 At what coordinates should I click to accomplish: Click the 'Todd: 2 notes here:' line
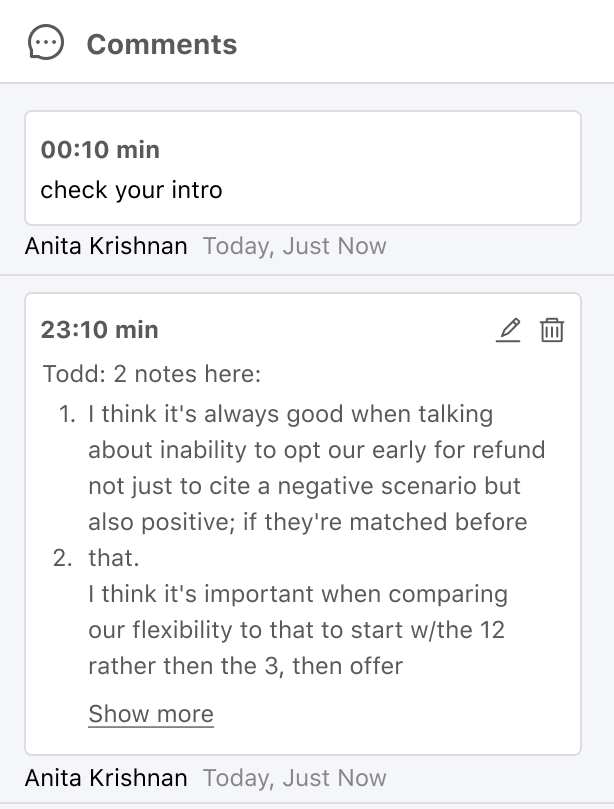[x=151, y=374]
